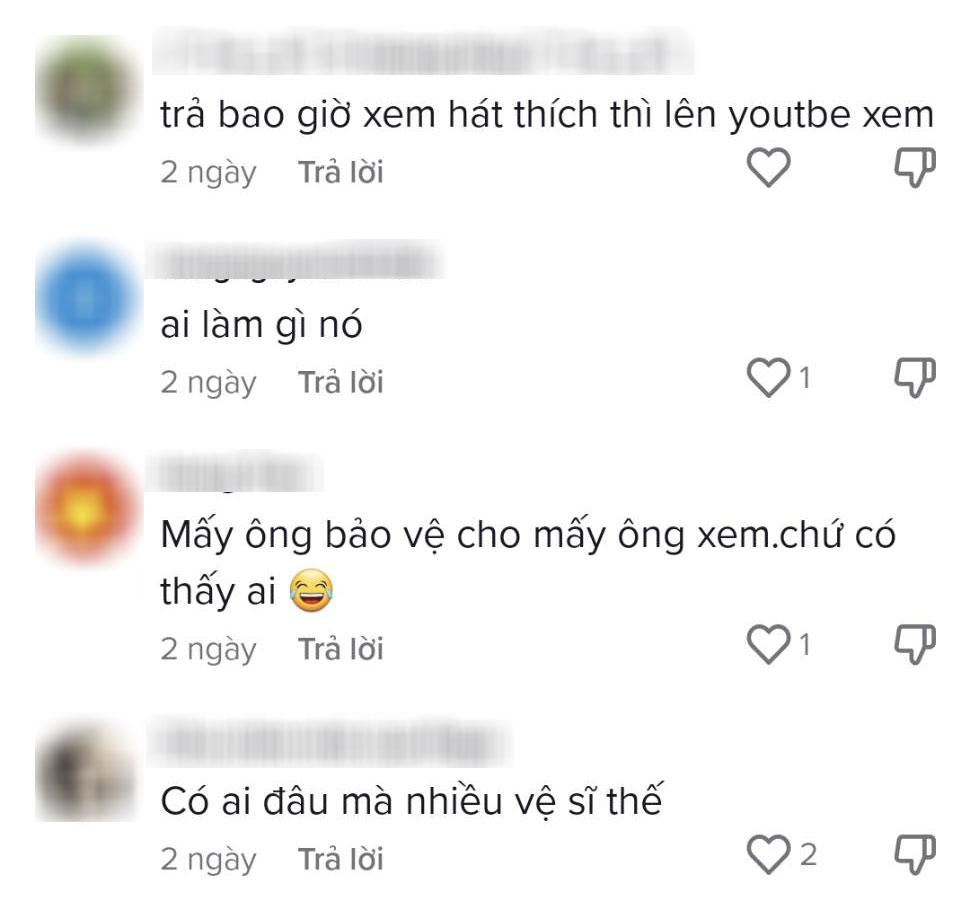Image resolution: width=970 pixels, height=908 pixels.
Task: Reply to the 'Mấy ông bảo vệ' comment
Action: coord(341,649)
